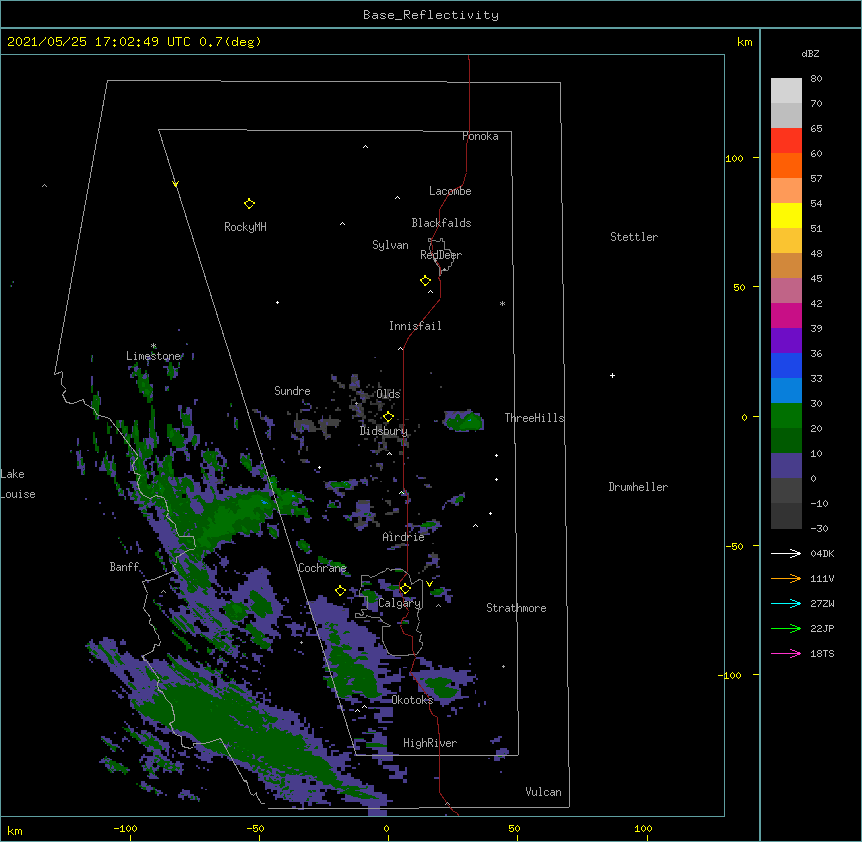This screenshot has width=862, height=842.
Task: Click the Innisfail label
Action: [x=415, y=326]
